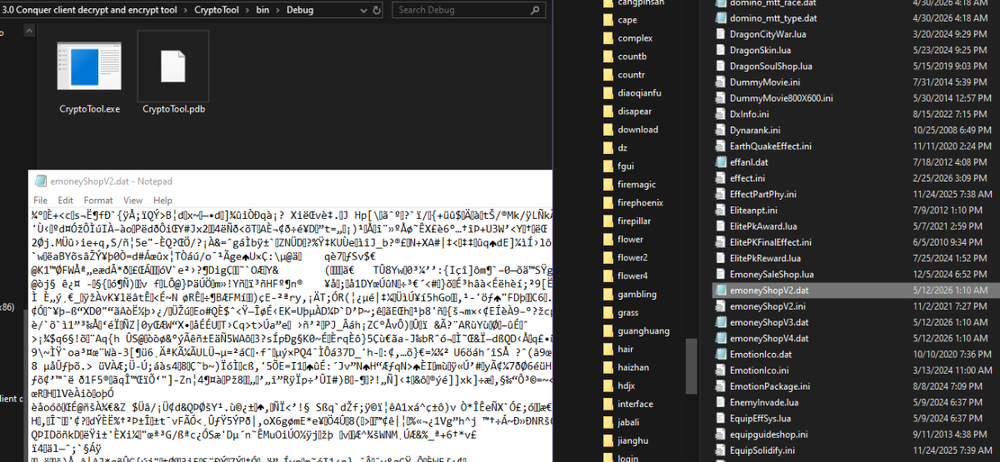Open the Notepad View menu
This screenshot has height=462, width=1000.
coord(133,200)
